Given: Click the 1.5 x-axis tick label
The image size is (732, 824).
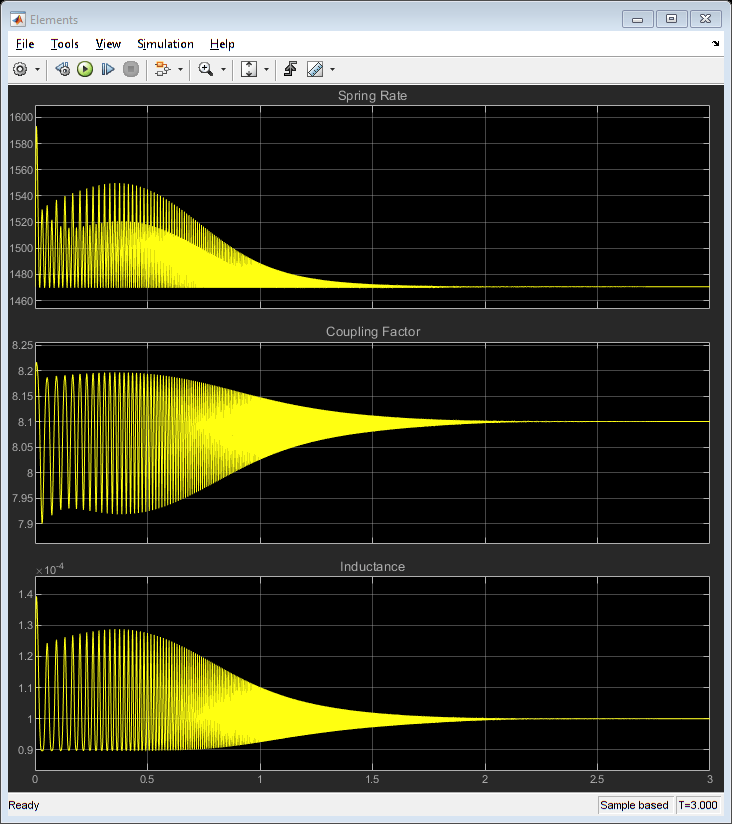Looking at the screenshot, I should pyautogui.click(x=372, y=779).
